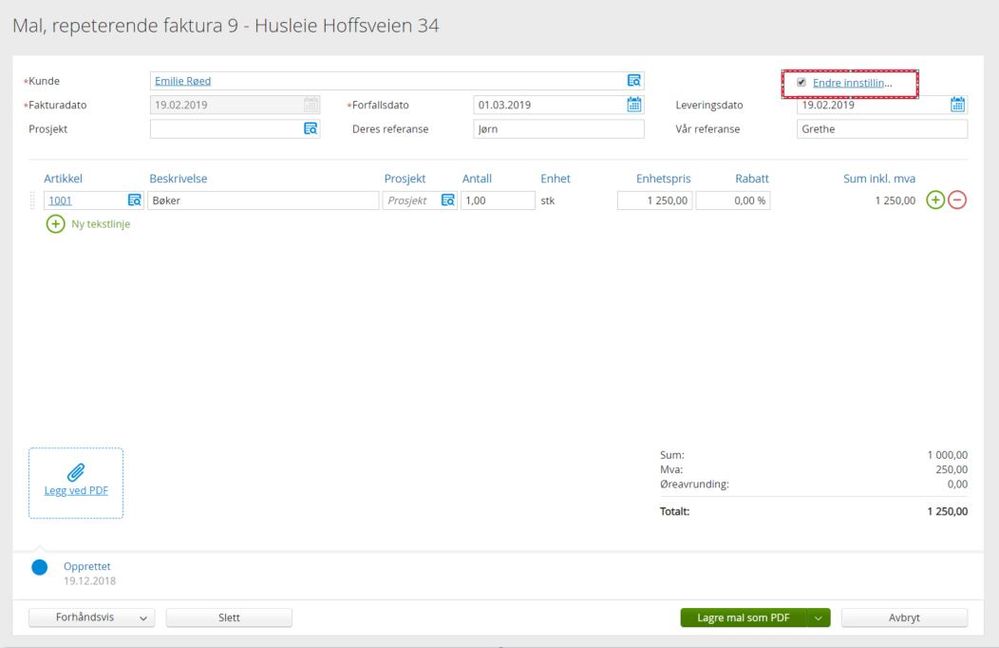Open customer link Emilie Røed
999x648 pixels.
click(x=183, y=81)
